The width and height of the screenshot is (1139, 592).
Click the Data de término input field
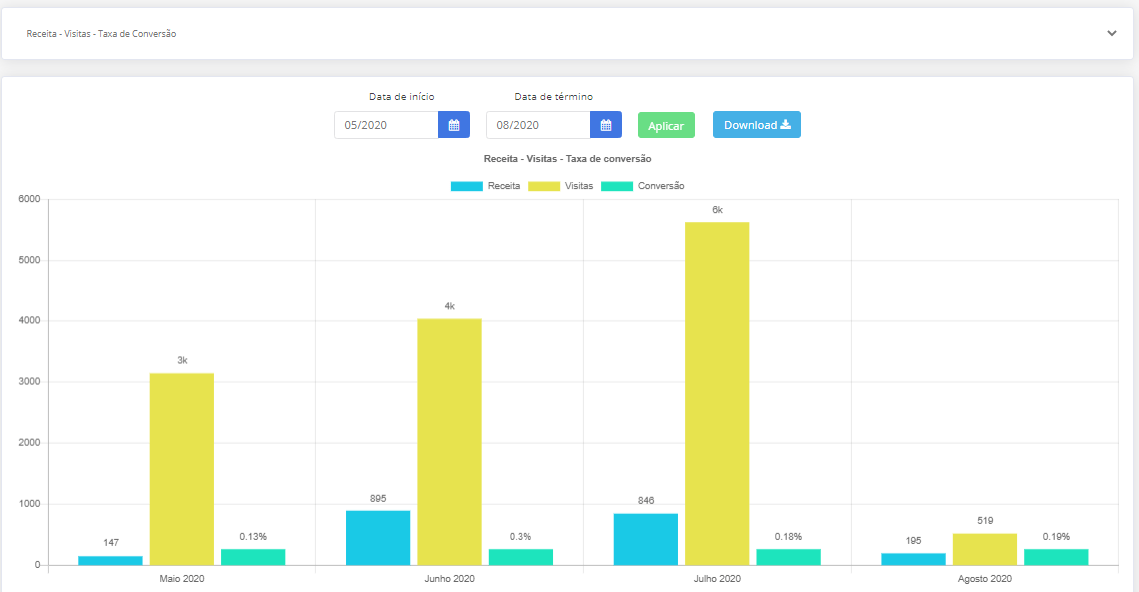(538, 125)
